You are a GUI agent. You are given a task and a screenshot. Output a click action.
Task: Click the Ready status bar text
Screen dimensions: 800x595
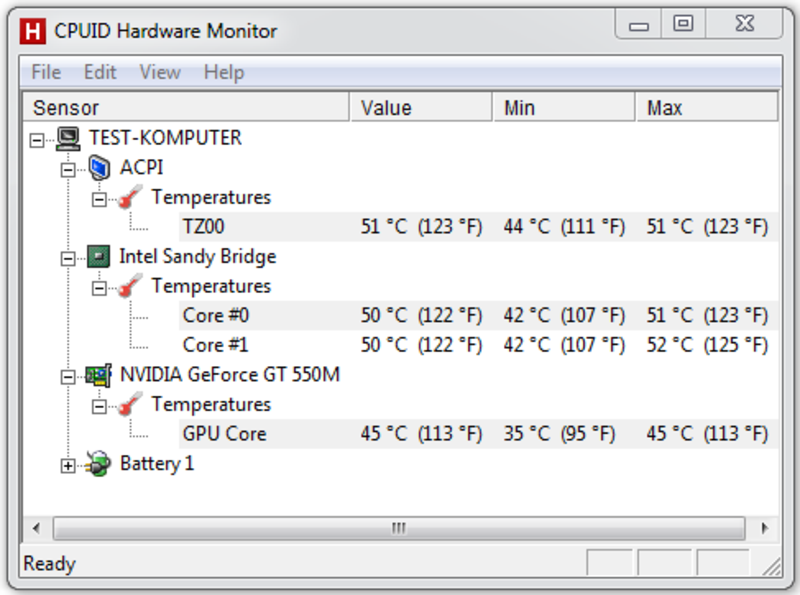coord(49,564)
